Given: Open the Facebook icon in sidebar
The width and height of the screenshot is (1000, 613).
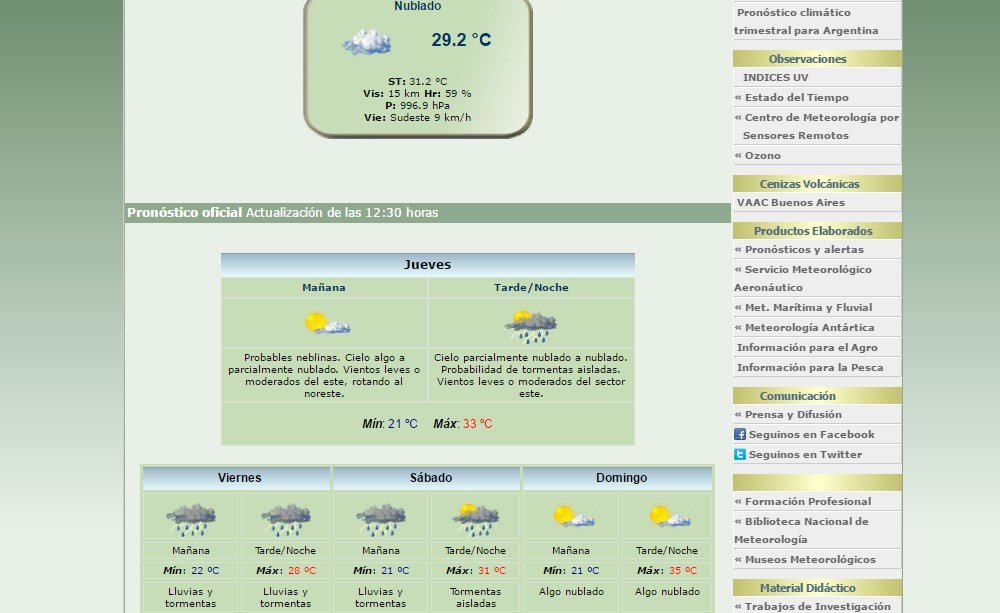Looking at the screenshot, I should click(x=740, y=434).
